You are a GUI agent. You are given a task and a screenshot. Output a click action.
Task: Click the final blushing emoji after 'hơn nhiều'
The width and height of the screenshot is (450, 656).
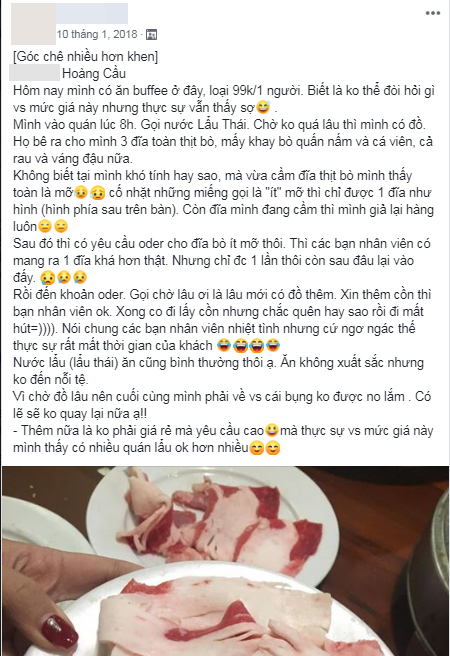point(273,448)
